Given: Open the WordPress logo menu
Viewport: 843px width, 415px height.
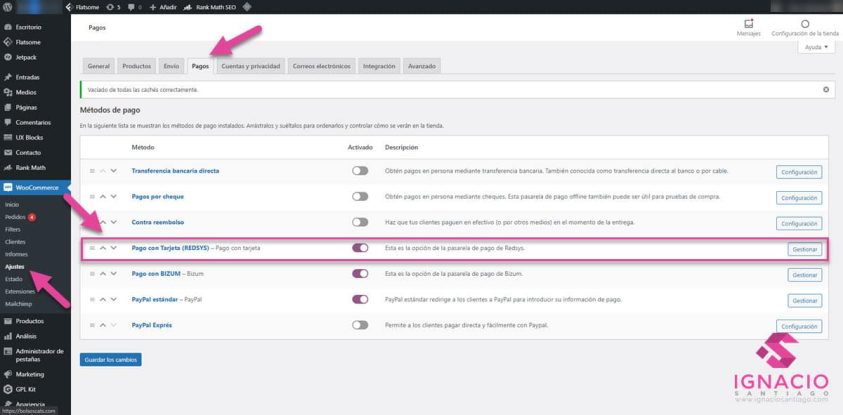Looking at the screenshot, I should (x=8, y=8).
